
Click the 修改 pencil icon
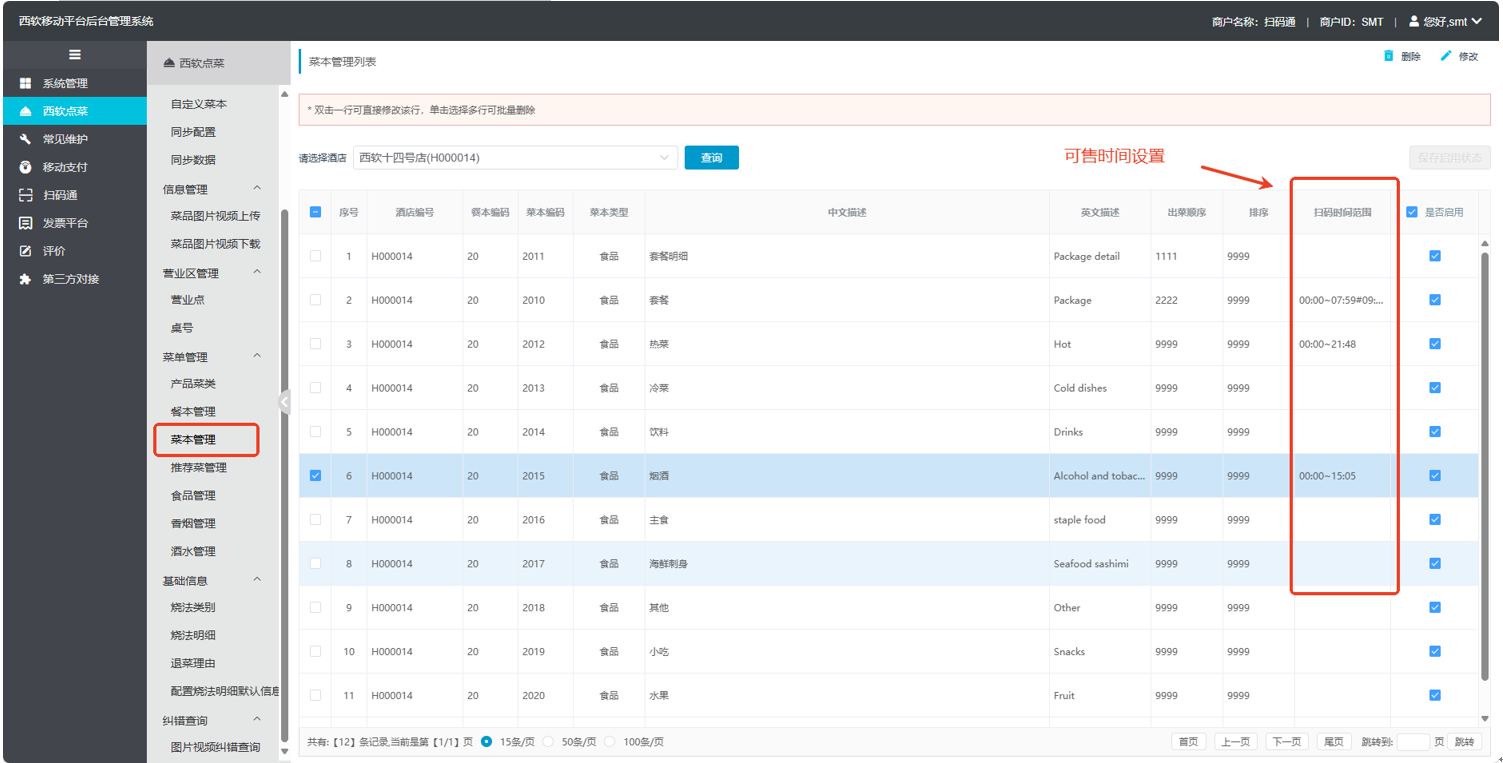(1445, 56)
